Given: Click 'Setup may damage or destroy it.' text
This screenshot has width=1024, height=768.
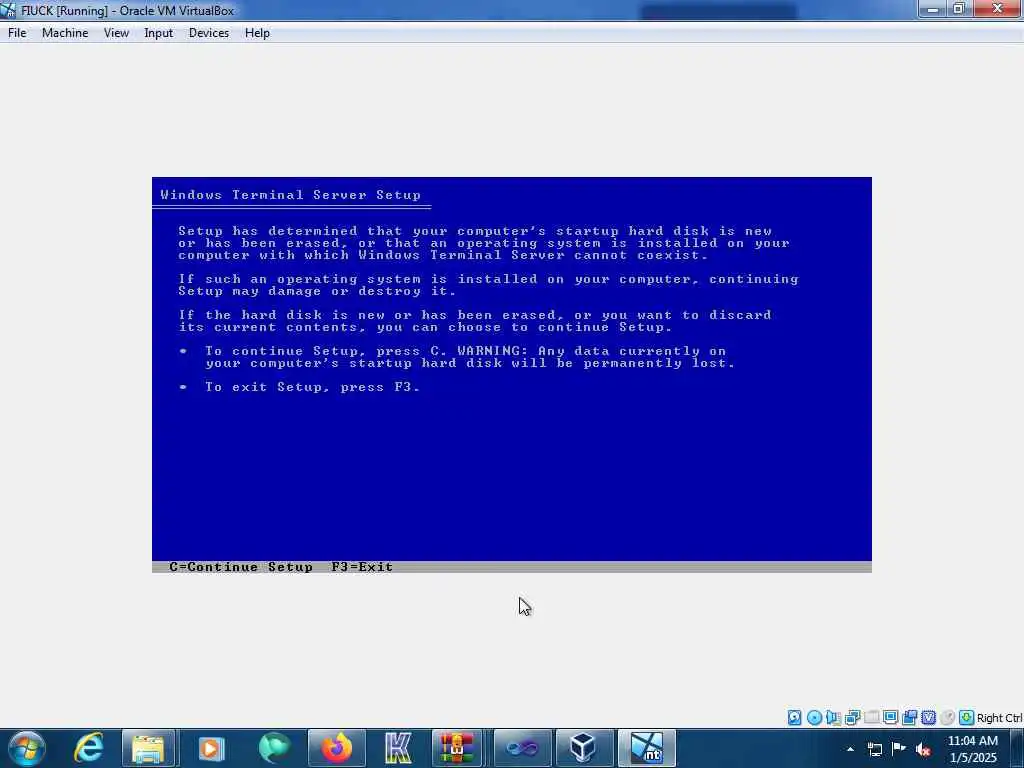Looking at the screenshot, I should pyautogui.click(x=317, y=291).
